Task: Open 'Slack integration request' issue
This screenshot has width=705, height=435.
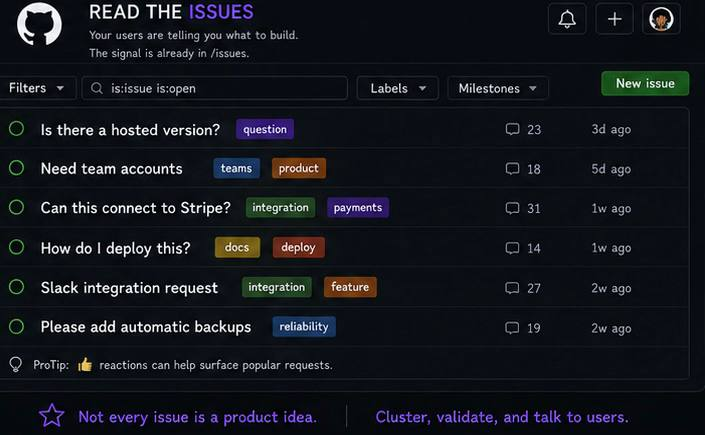Action: 129,287
